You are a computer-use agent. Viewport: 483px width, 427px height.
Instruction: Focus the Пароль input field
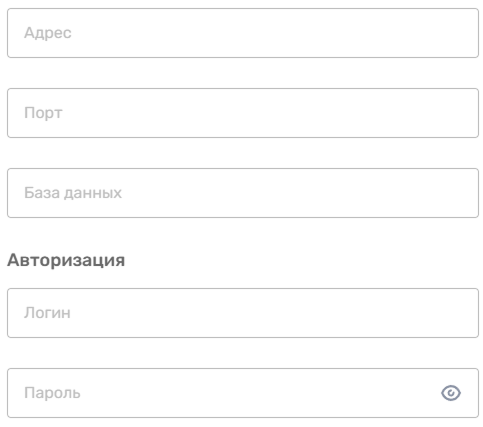coord(243,393)
